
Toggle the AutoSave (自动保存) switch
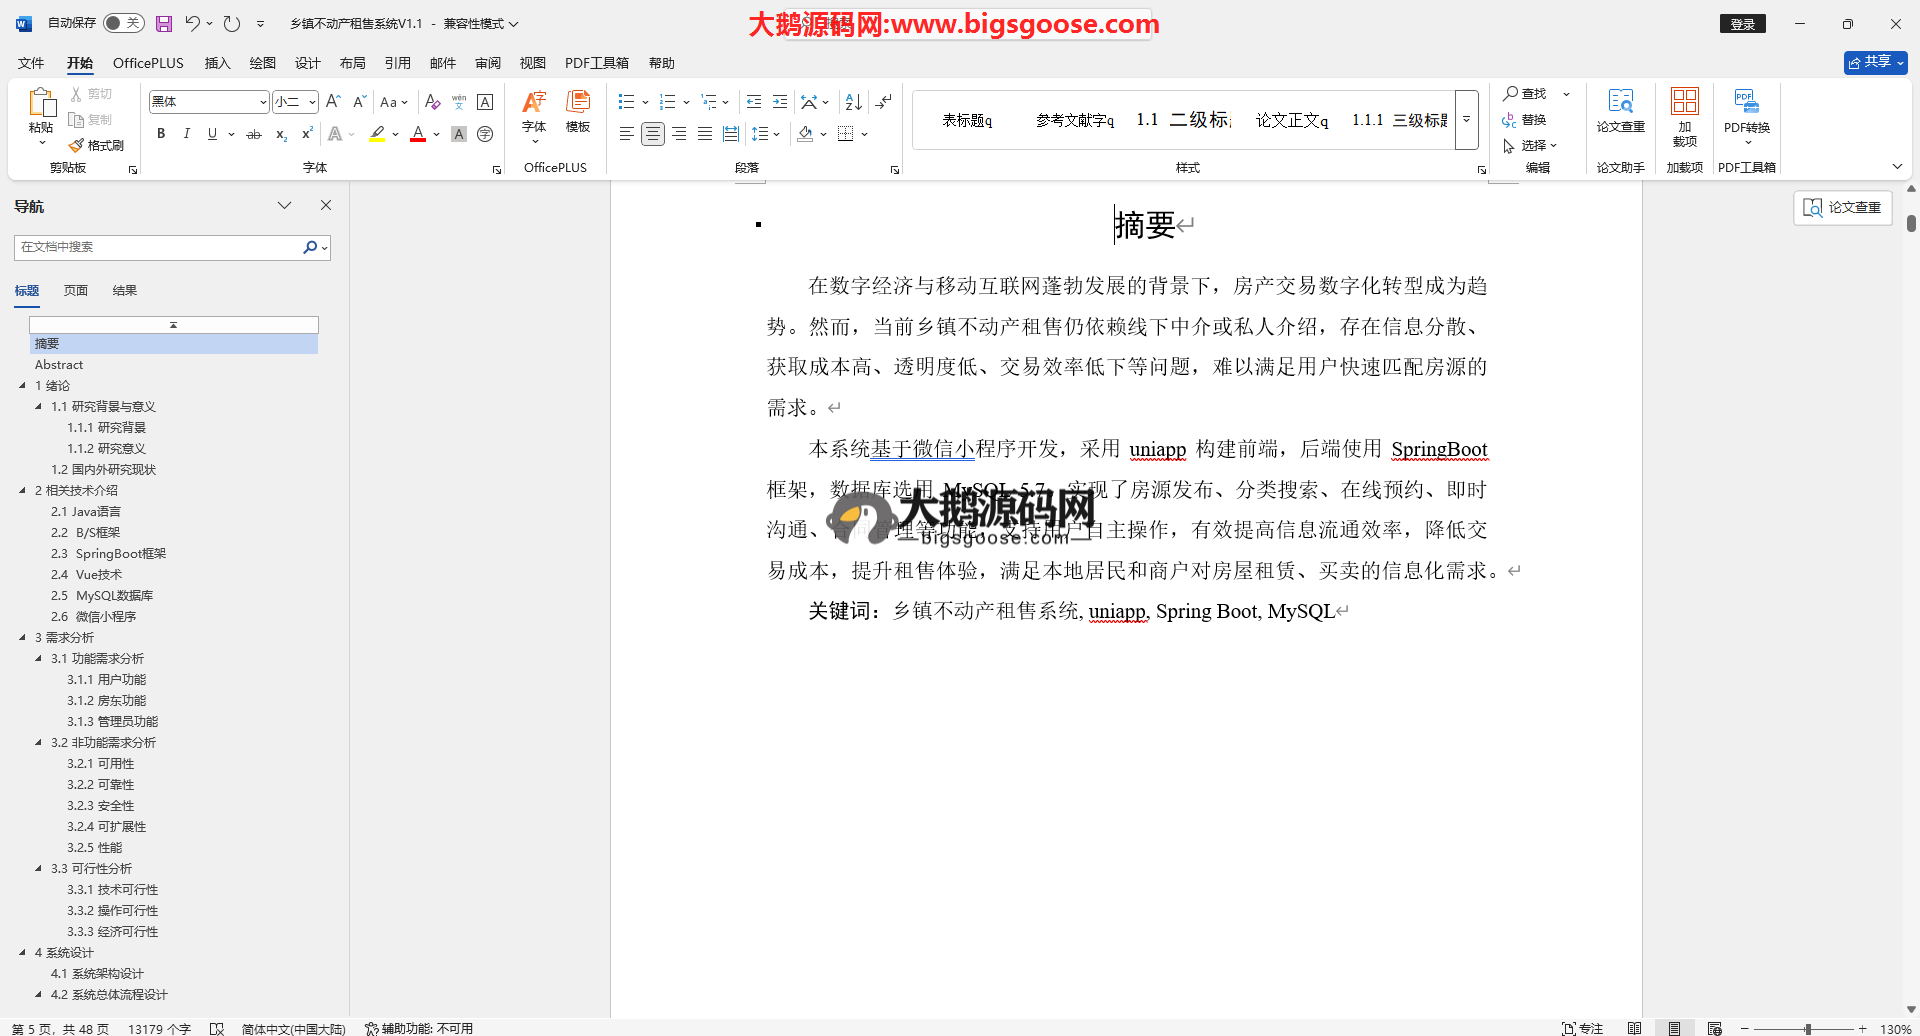click(x=123, y=23)
